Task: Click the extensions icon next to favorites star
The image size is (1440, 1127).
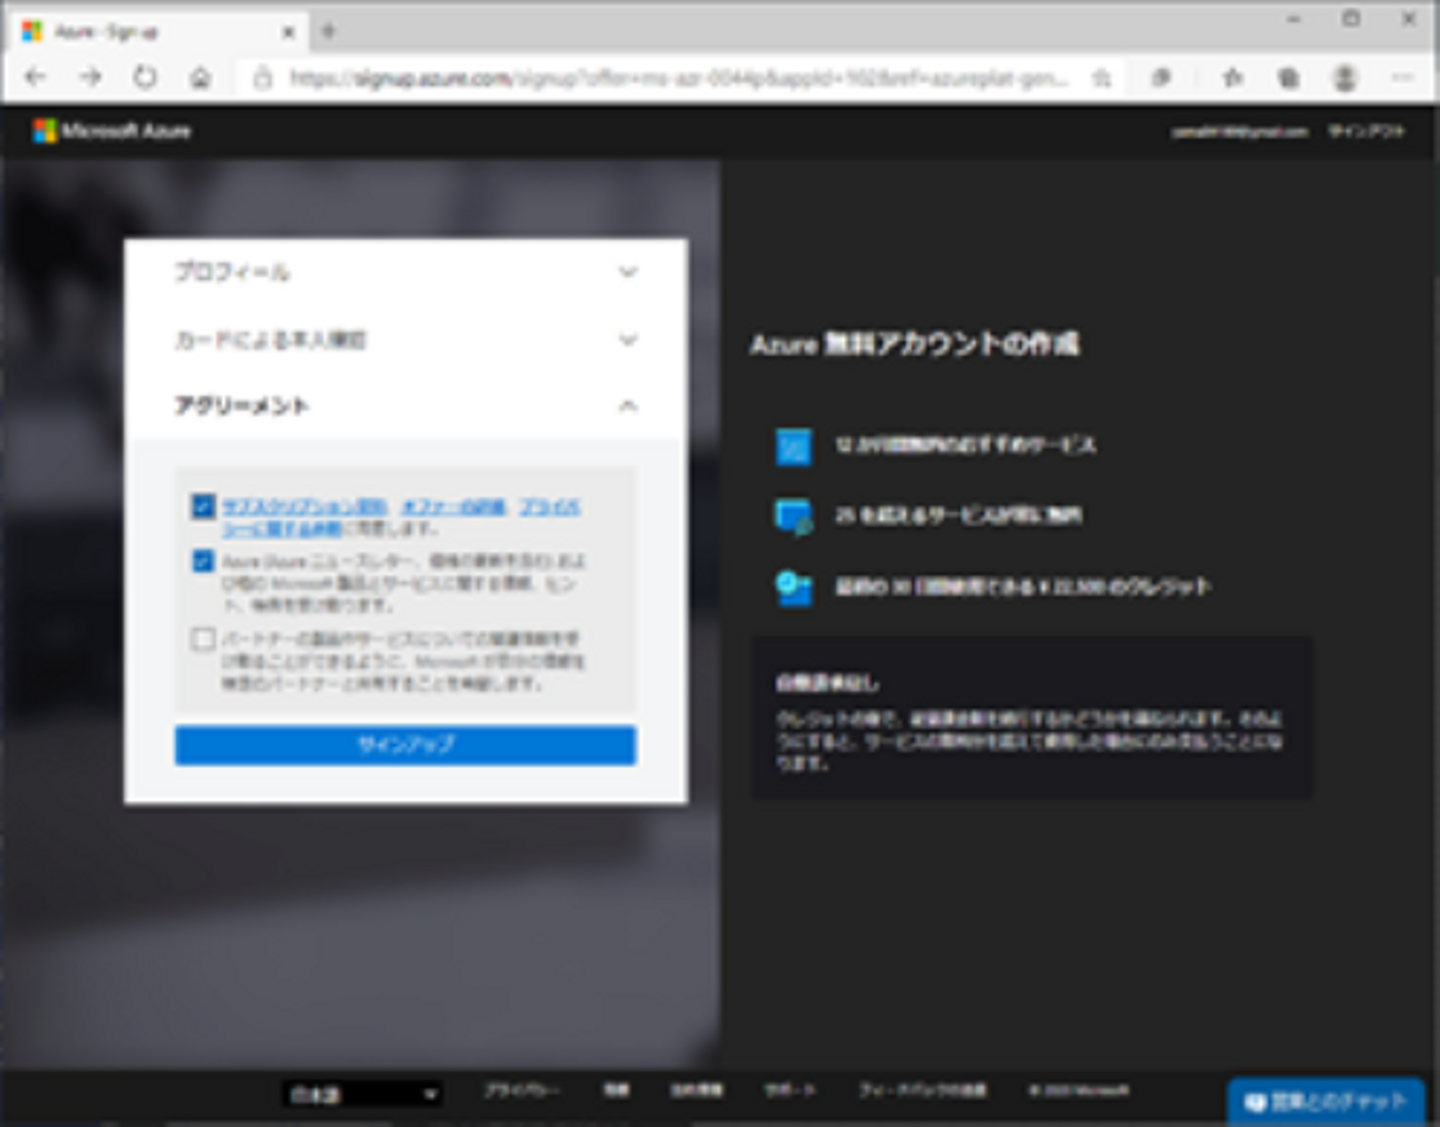Action: point(1161,78)
